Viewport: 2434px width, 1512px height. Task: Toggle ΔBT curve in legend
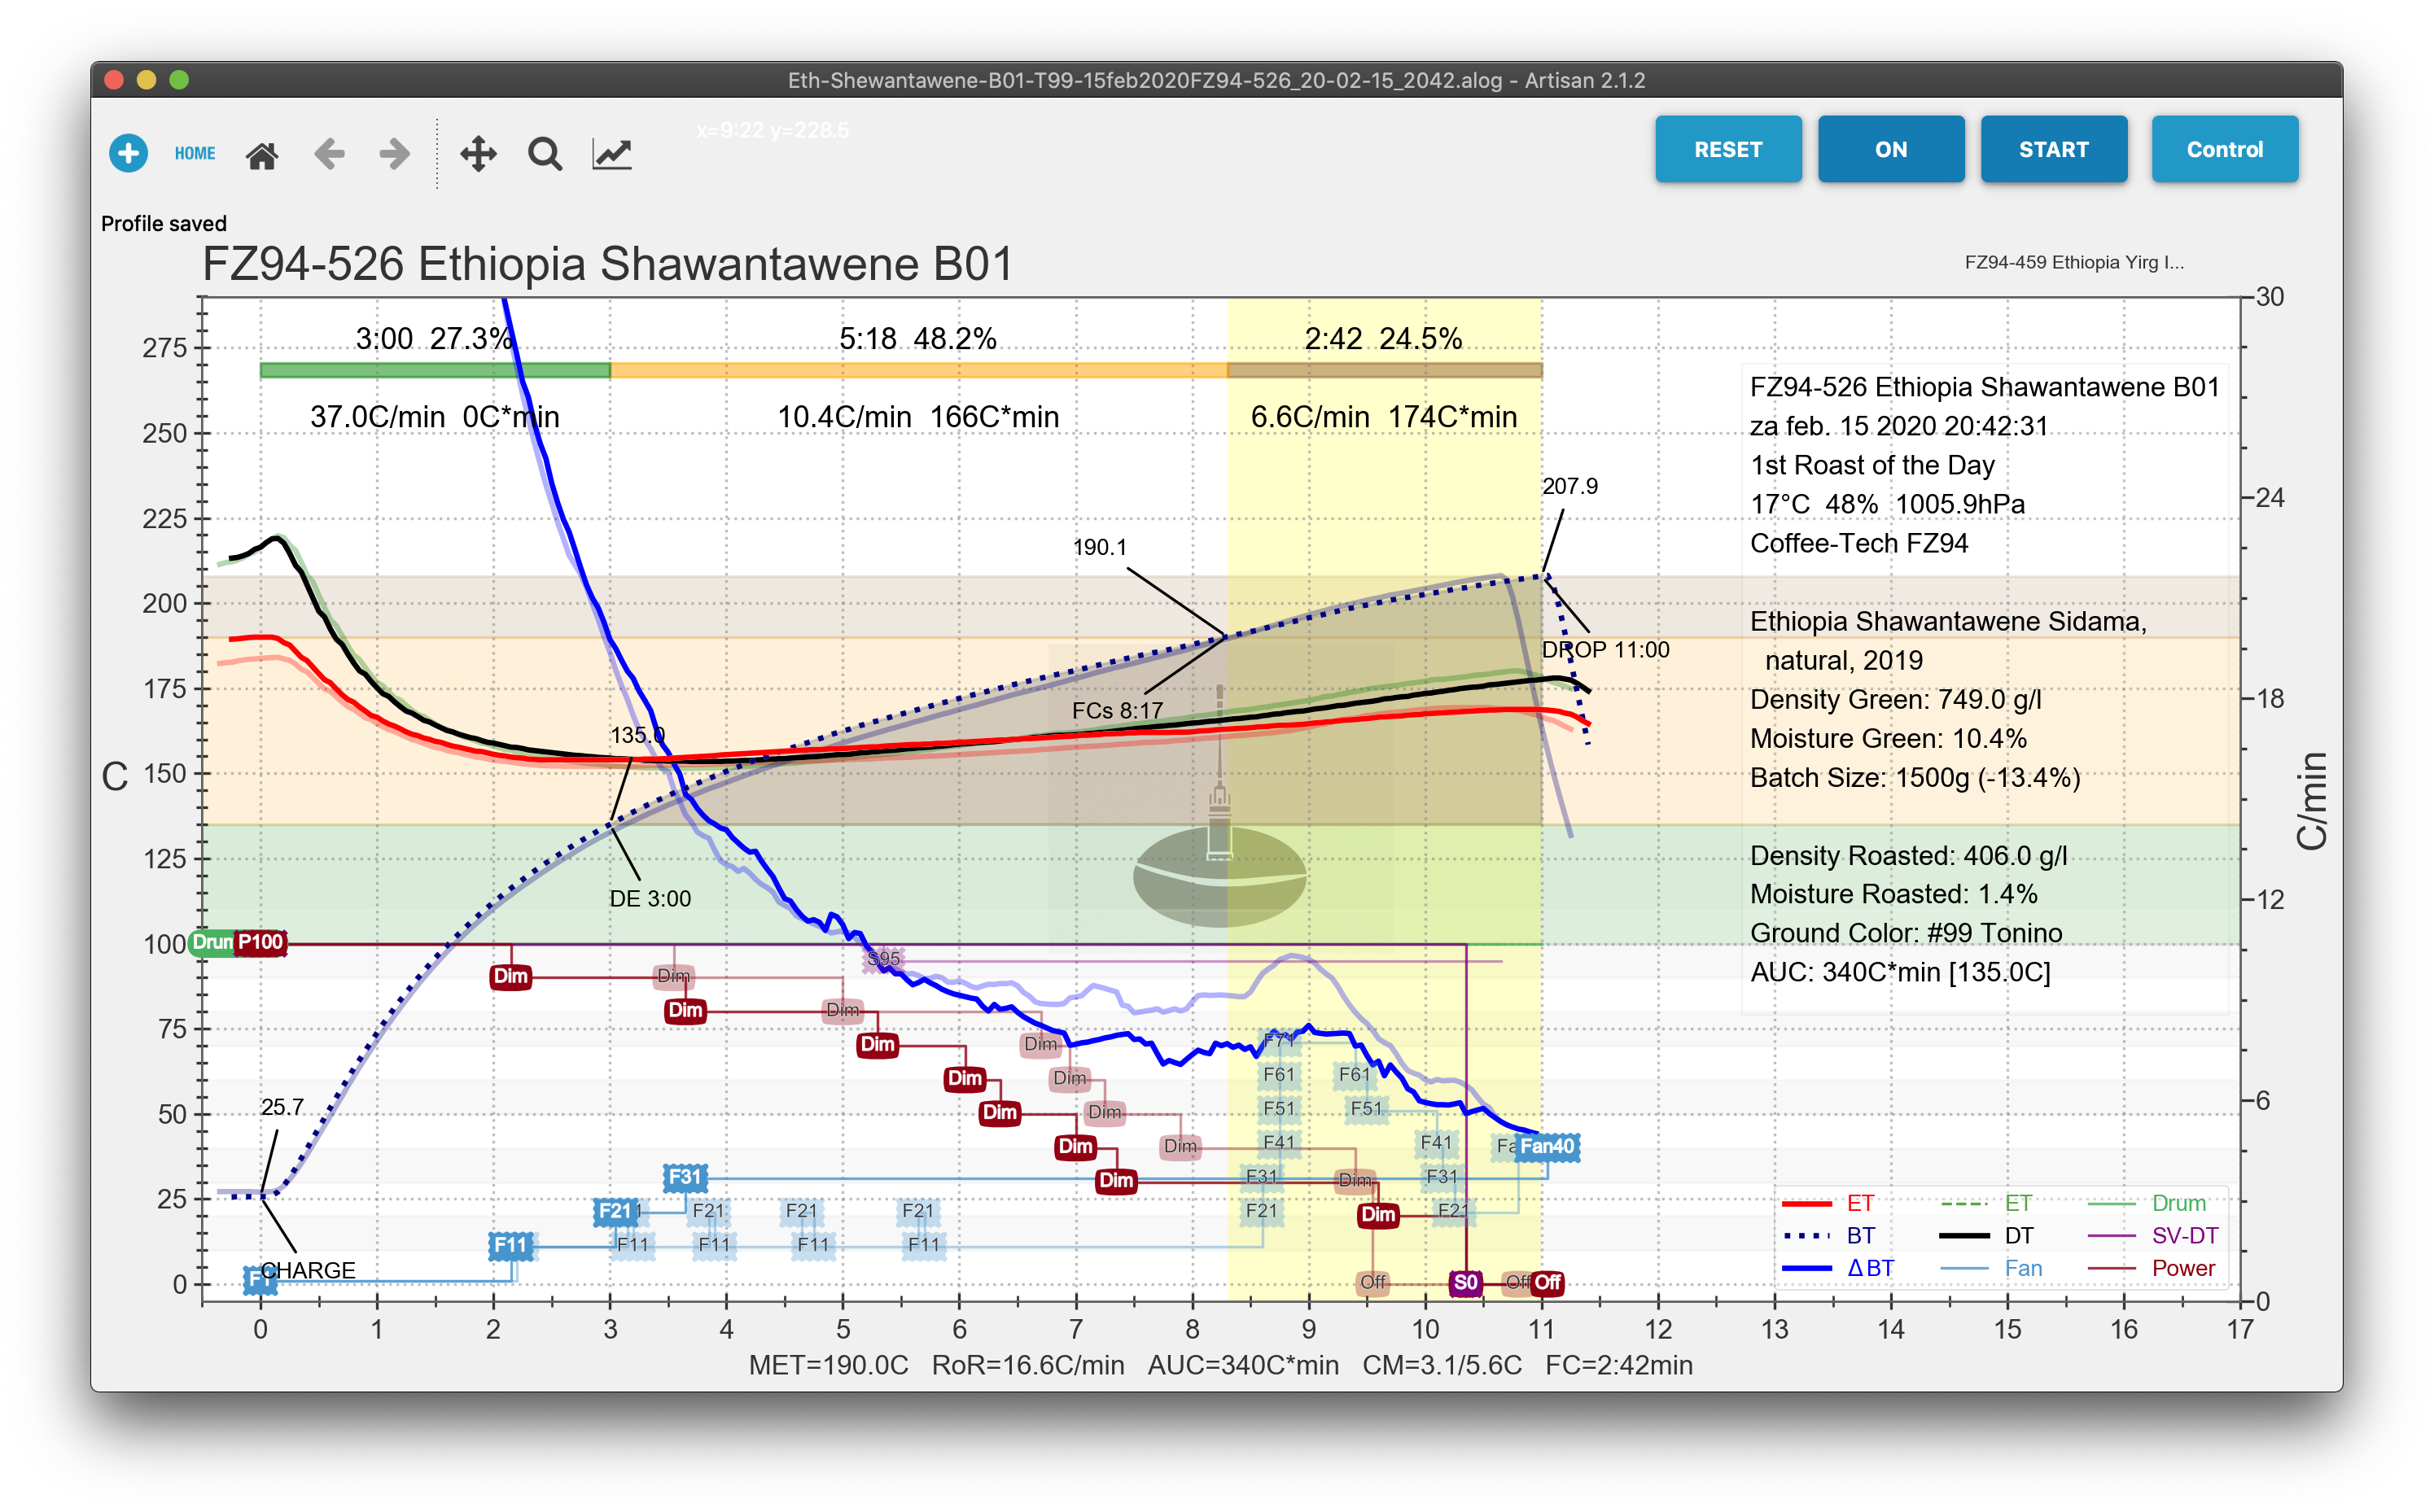[1869, 1268]
